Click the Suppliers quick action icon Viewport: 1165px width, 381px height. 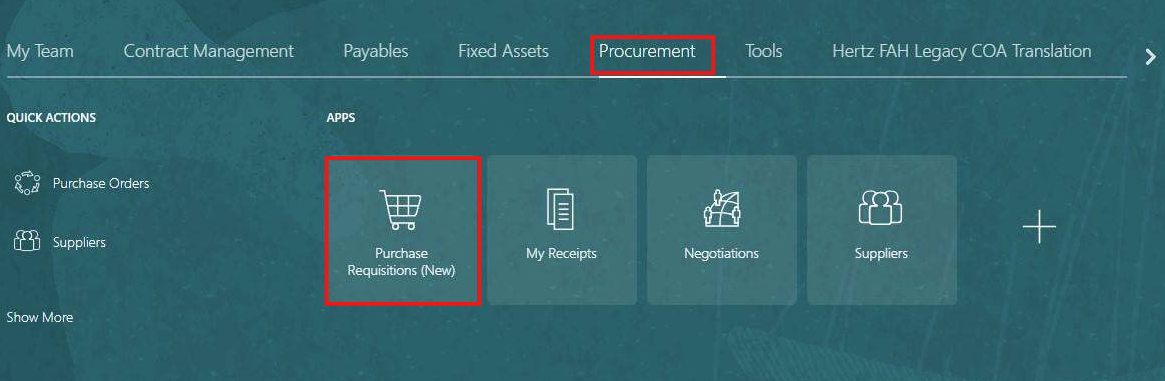[27, 241]
